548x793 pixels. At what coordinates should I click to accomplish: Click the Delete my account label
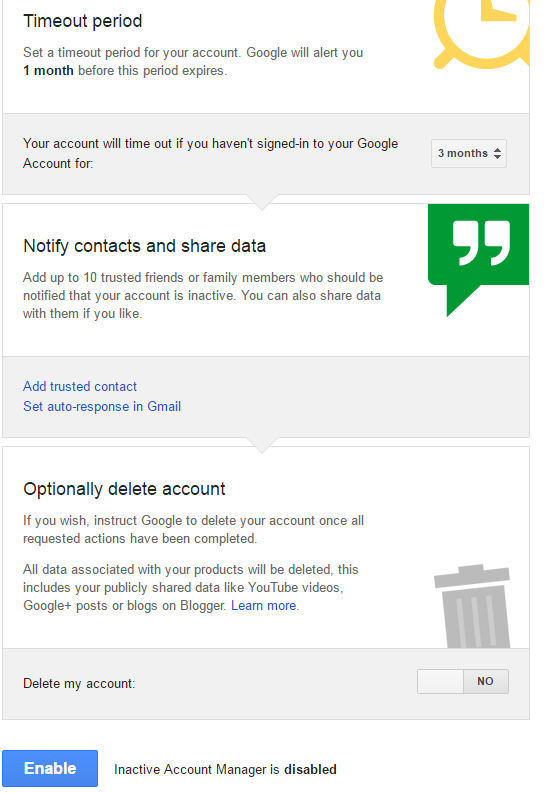79,683
